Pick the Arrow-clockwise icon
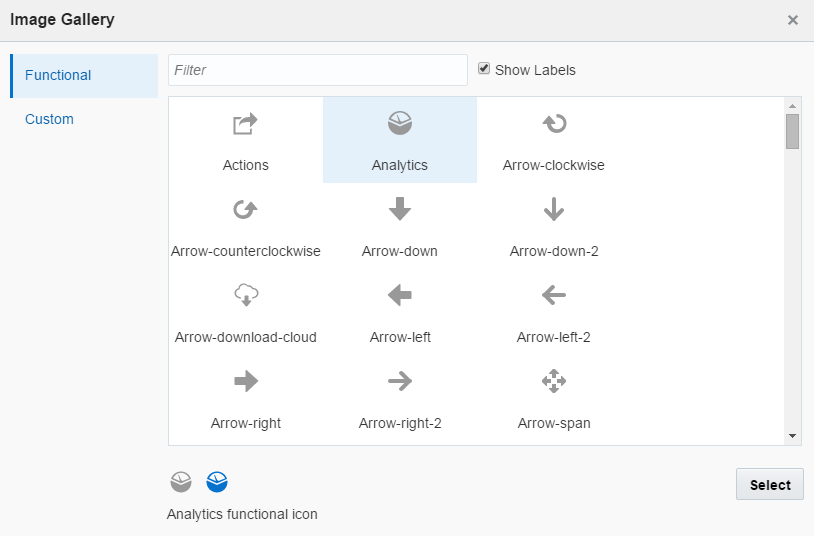This screenshot has width=814, height=536. tap(554, 124)
